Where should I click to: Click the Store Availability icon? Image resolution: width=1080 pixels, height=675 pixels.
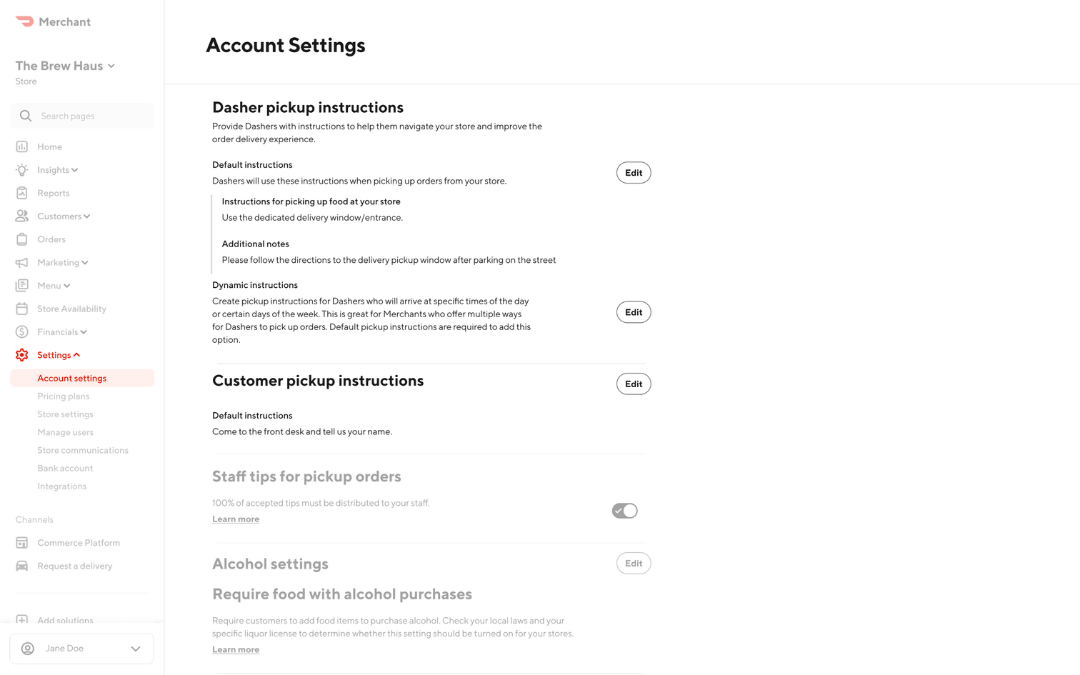[x=22, y=308]
